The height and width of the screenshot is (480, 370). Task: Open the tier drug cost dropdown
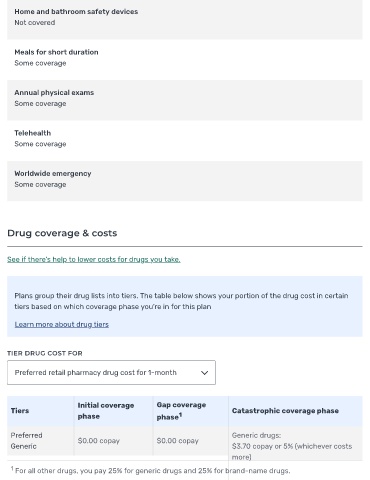(111, 372)
